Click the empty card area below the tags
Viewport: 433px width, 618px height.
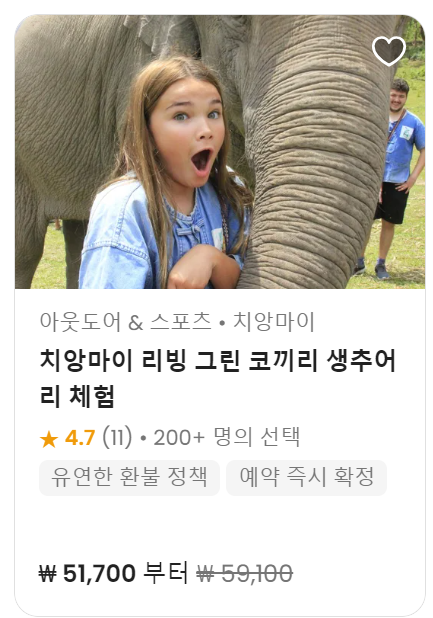coord(220,526)
